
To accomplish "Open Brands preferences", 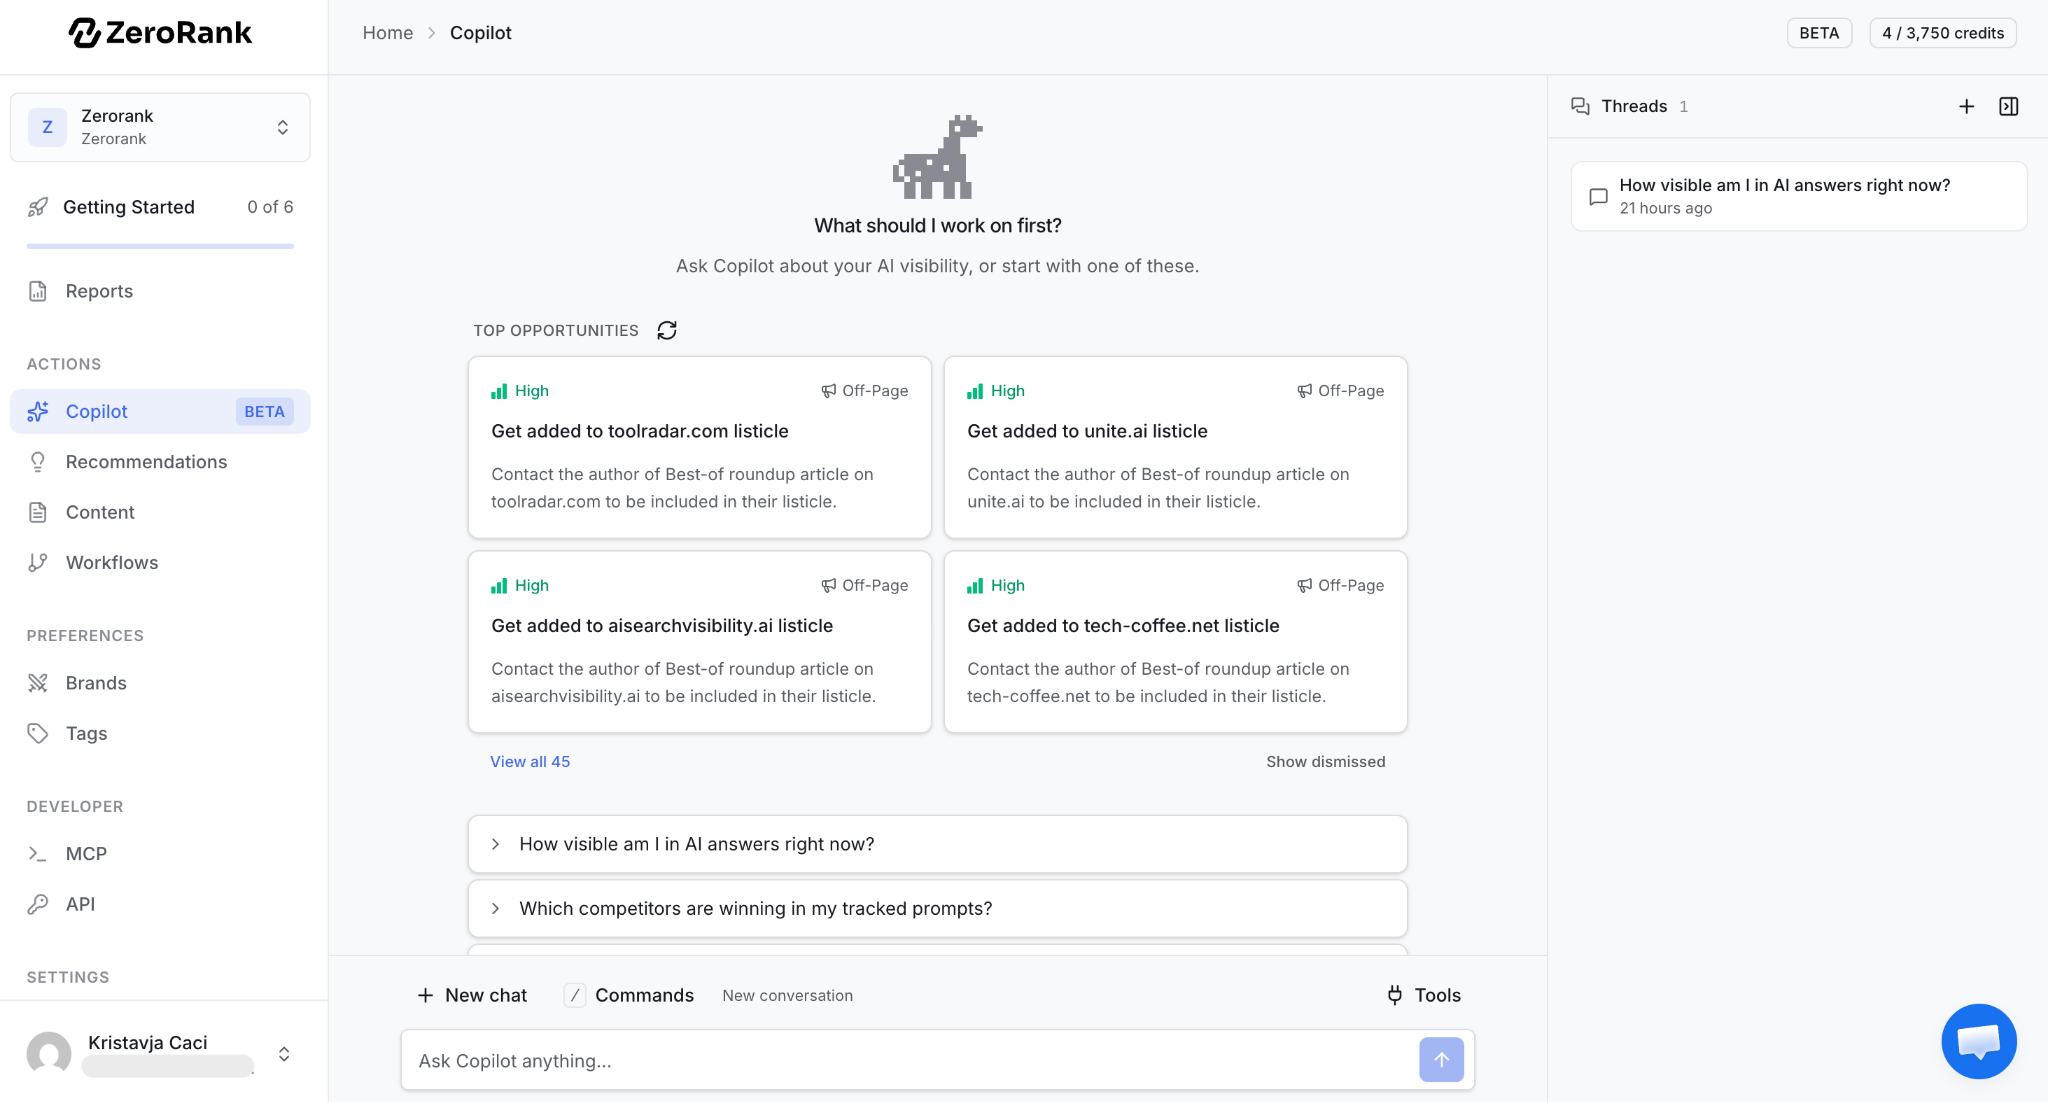I will [160, 683].
